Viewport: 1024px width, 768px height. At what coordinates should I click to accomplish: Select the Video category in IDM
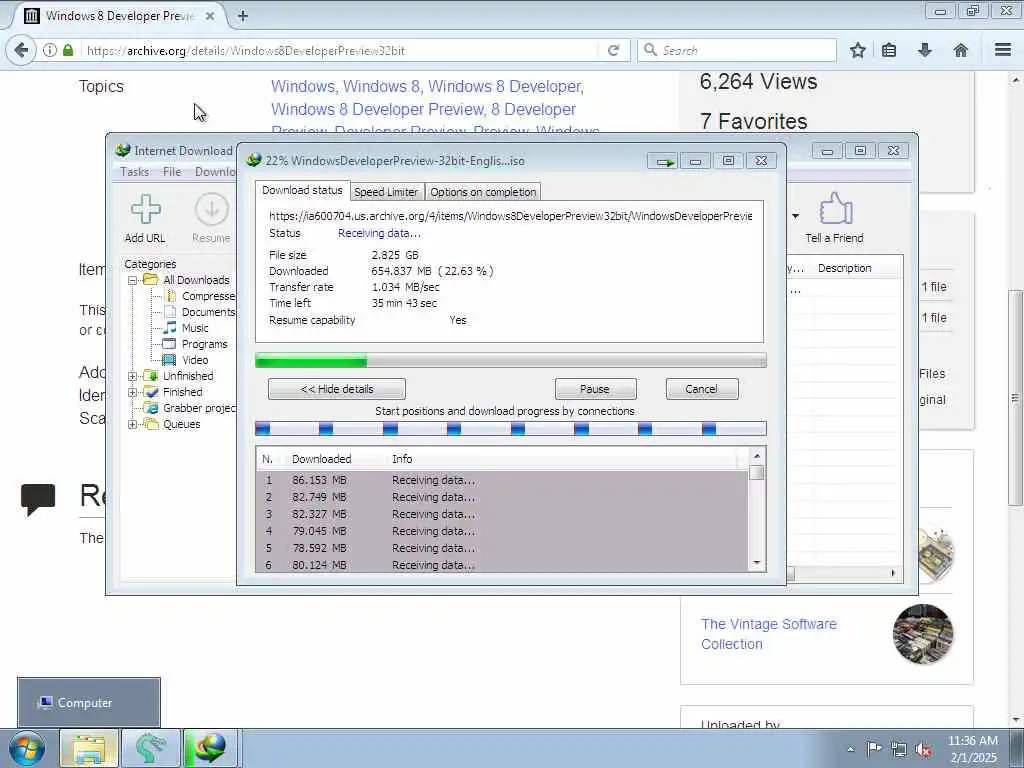click(185, 360)
